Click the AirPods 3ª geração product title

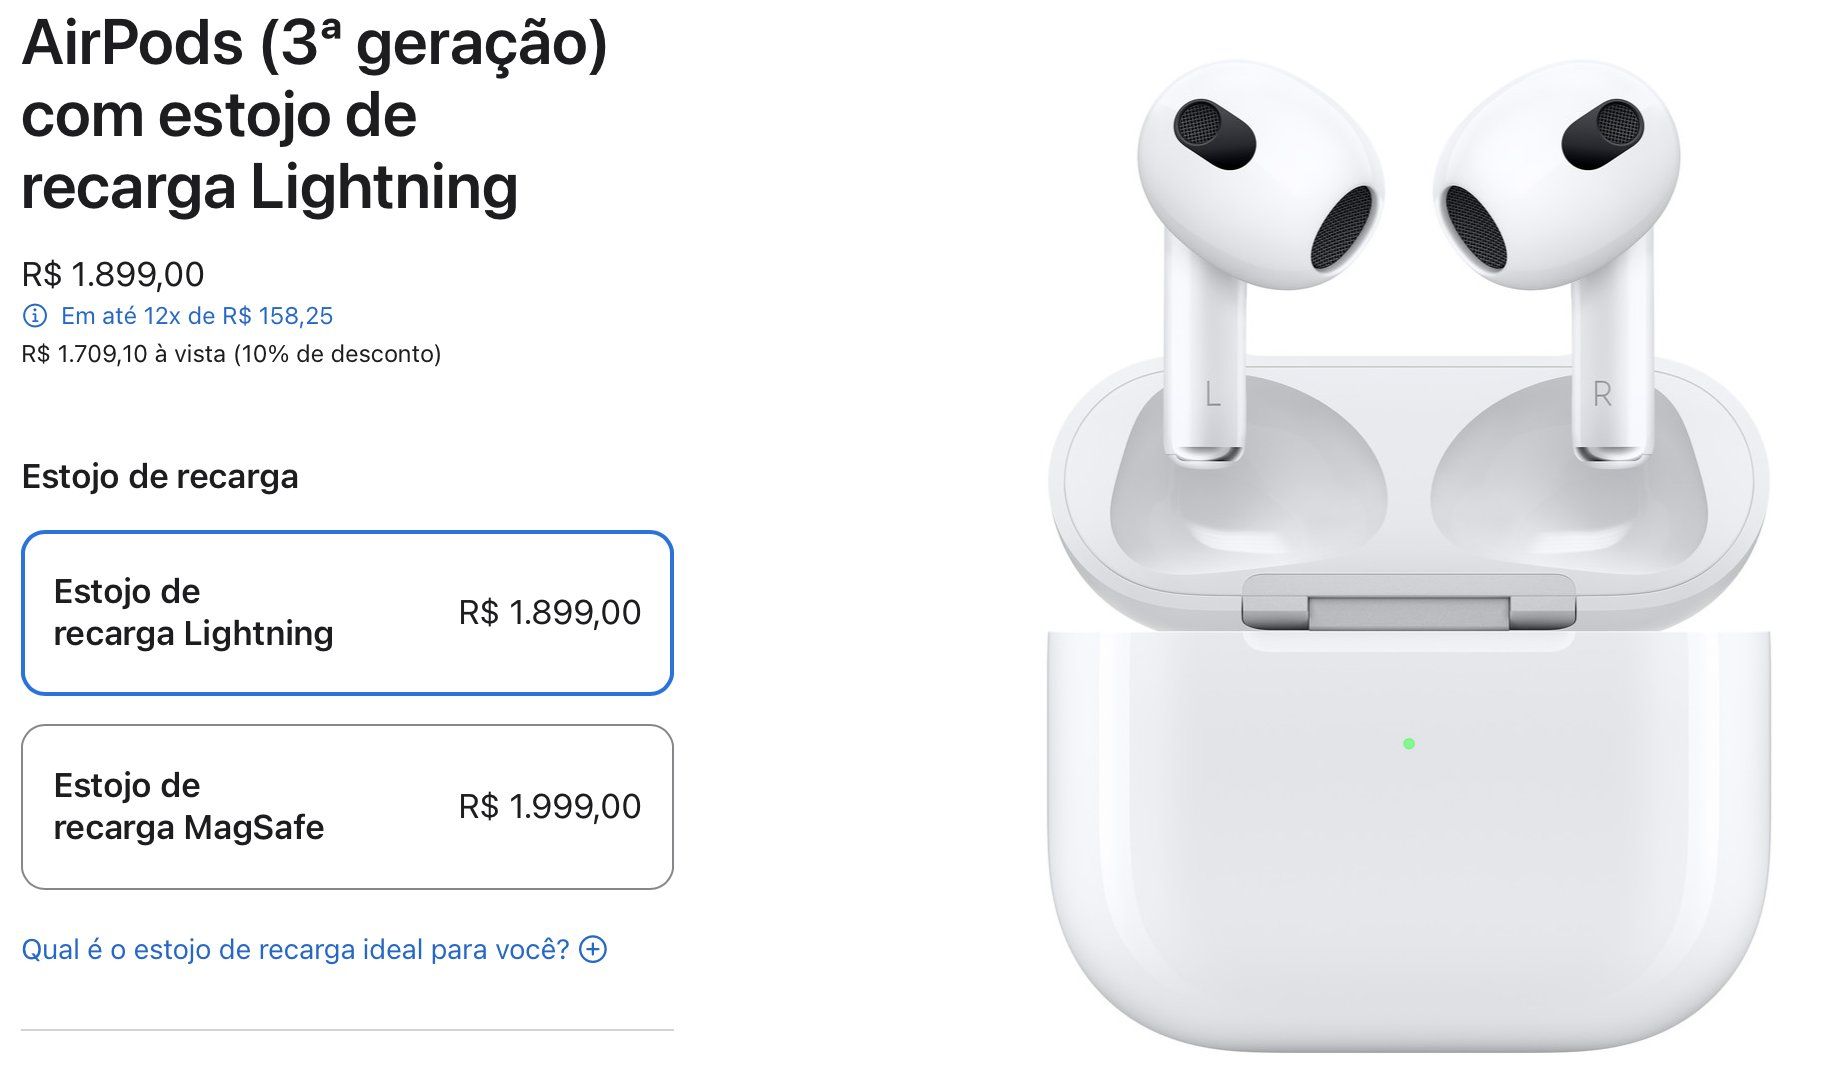coord(315,115)
